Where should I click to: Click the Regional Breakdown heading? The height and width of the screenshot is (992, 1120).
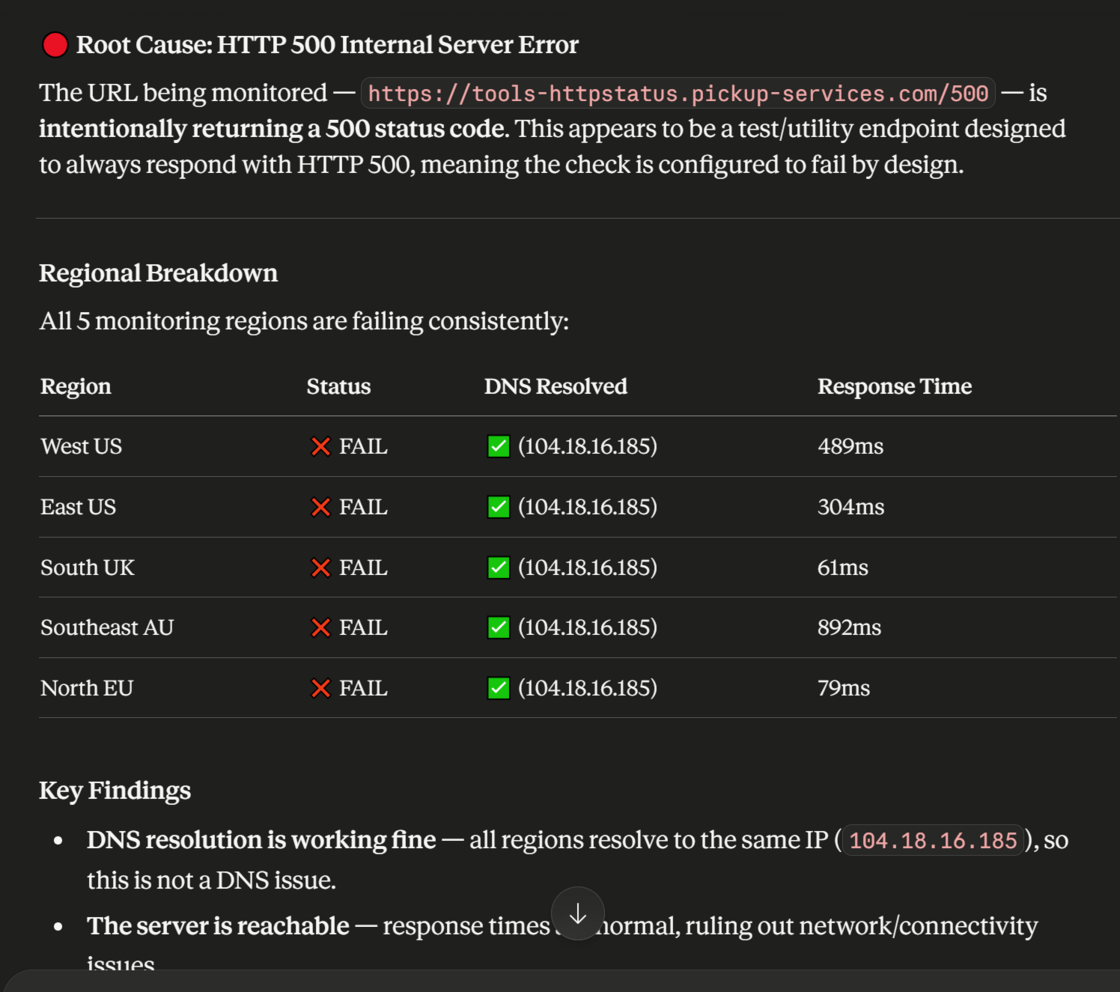[159, 274]
